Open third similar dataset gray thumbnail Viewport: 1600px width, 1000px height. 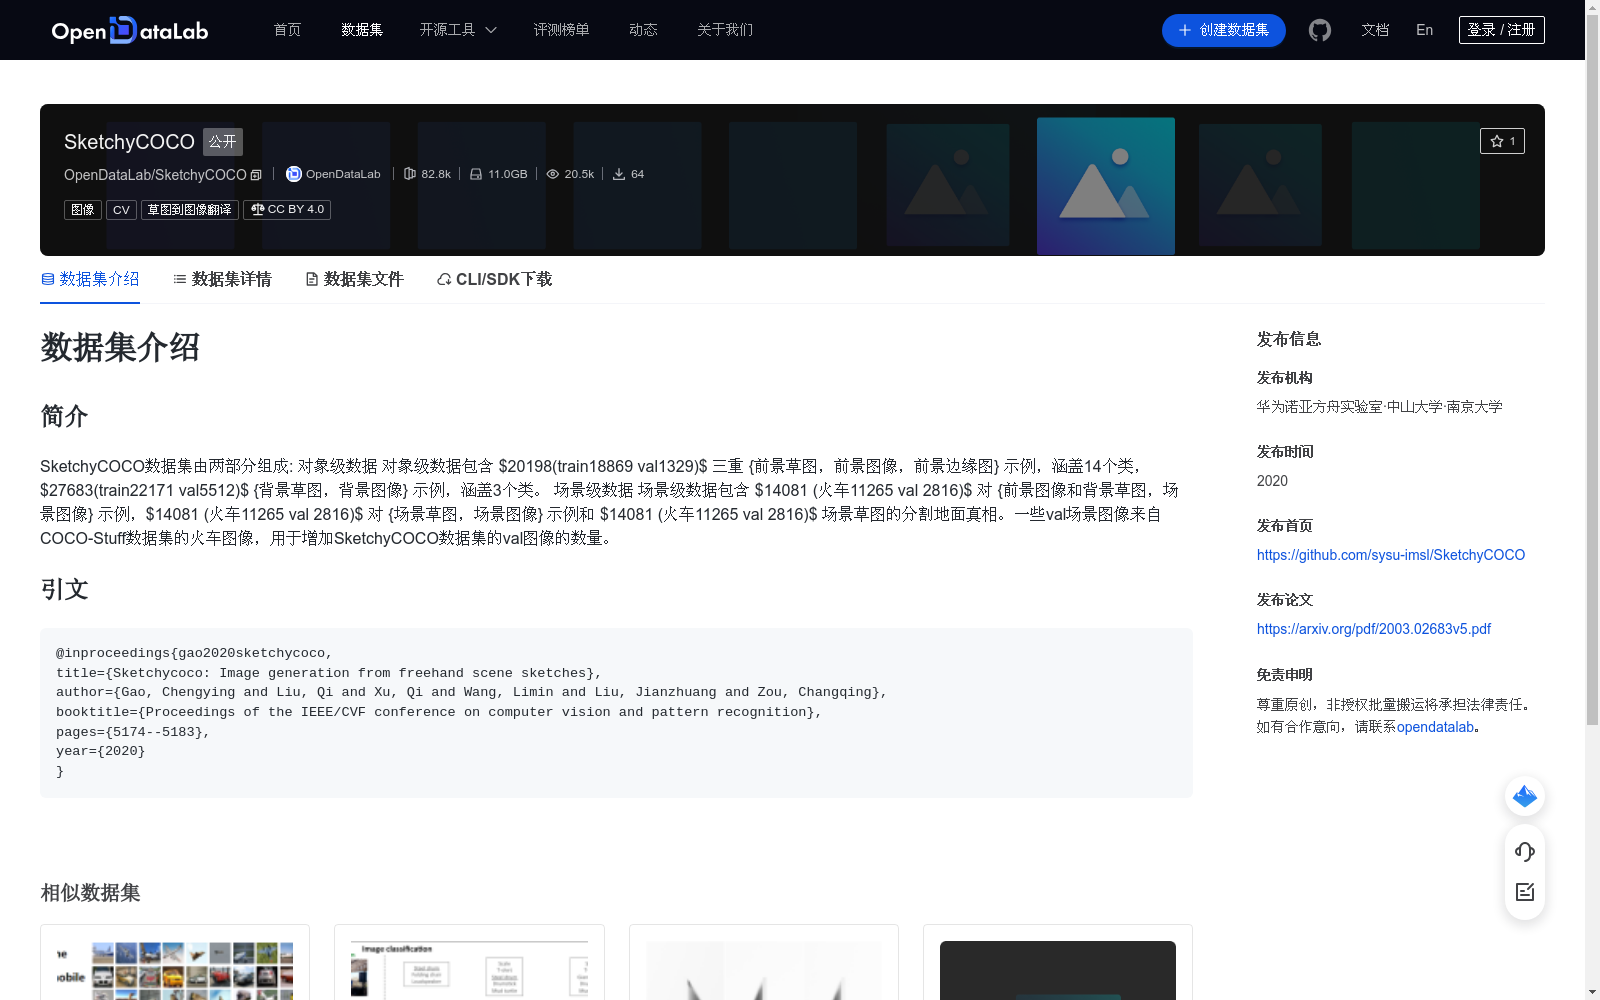coord(764,970)
